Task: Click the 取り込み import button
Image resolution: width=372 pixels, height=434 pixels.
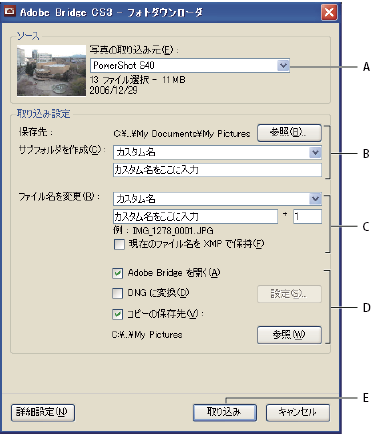Action: pyautogui.click(x=225, y=413)
